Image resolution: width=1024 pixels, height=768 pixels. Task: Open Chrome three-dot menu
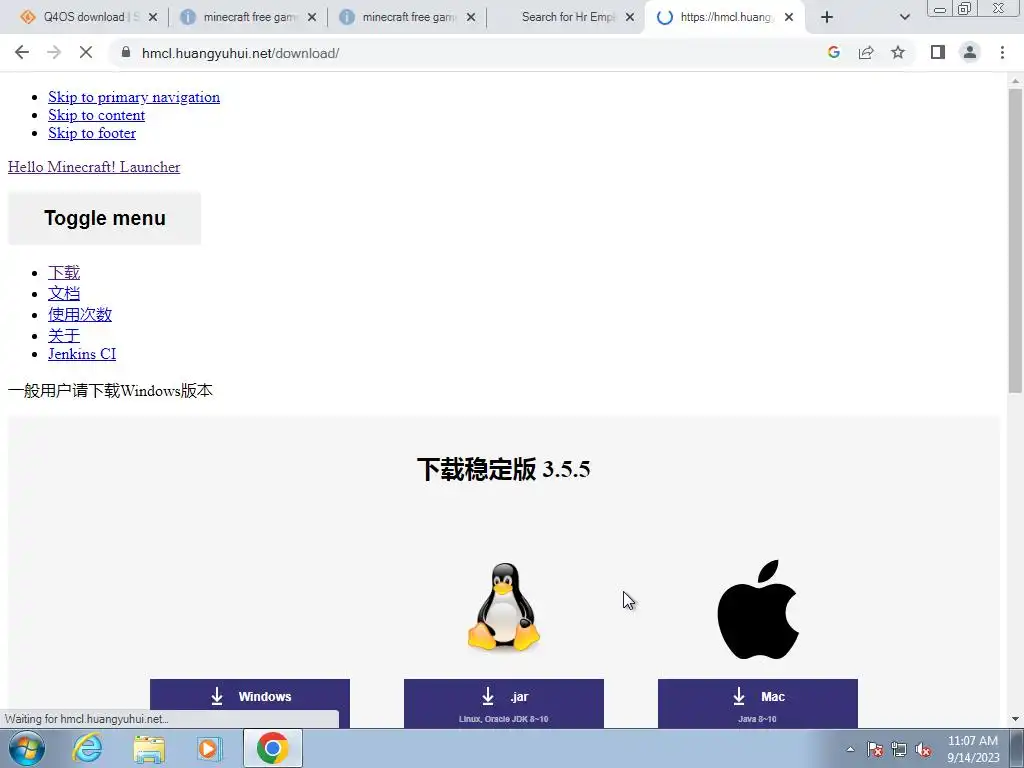[x=1002, y=52]
